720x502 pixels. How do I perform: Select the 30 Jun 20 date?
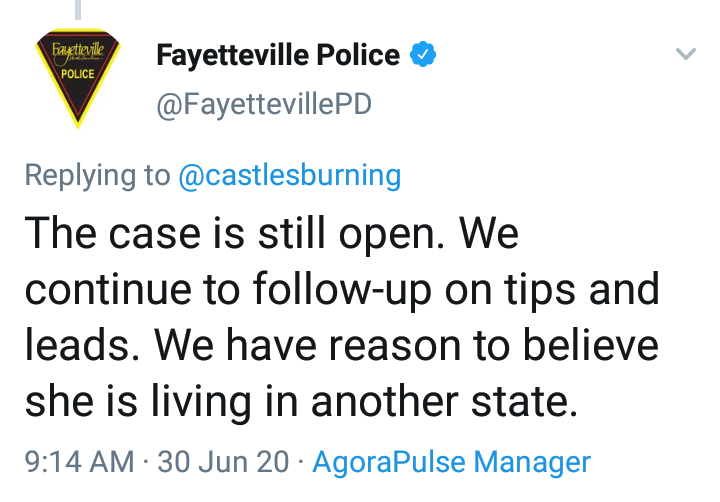coord(222,462)
